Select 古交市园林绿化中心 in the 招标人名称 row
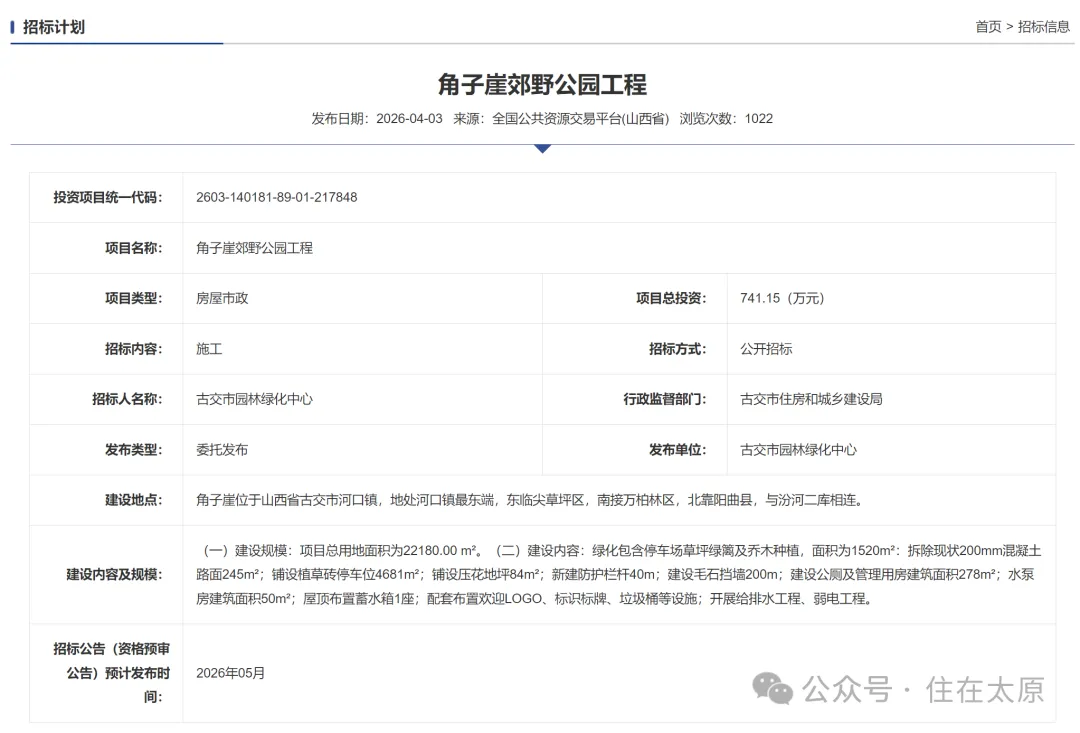Viewport: 1080px width, 733px height. pos(254,400)
